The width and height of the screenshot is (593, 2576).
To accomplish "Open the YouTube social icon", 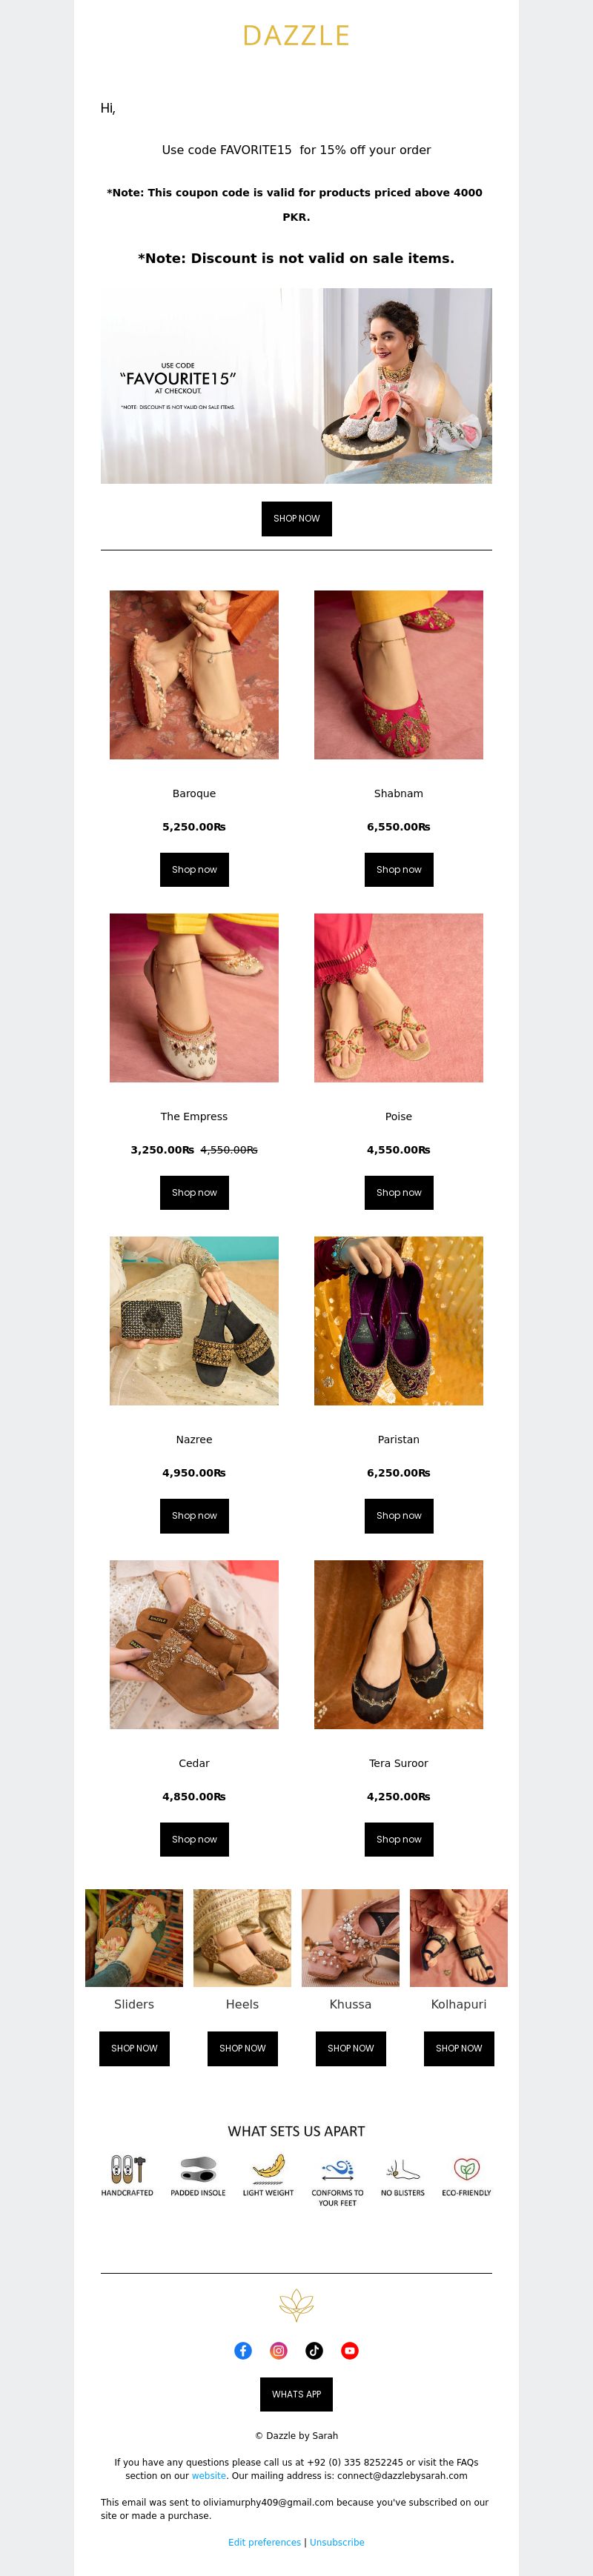I will tap(350, 2350).
